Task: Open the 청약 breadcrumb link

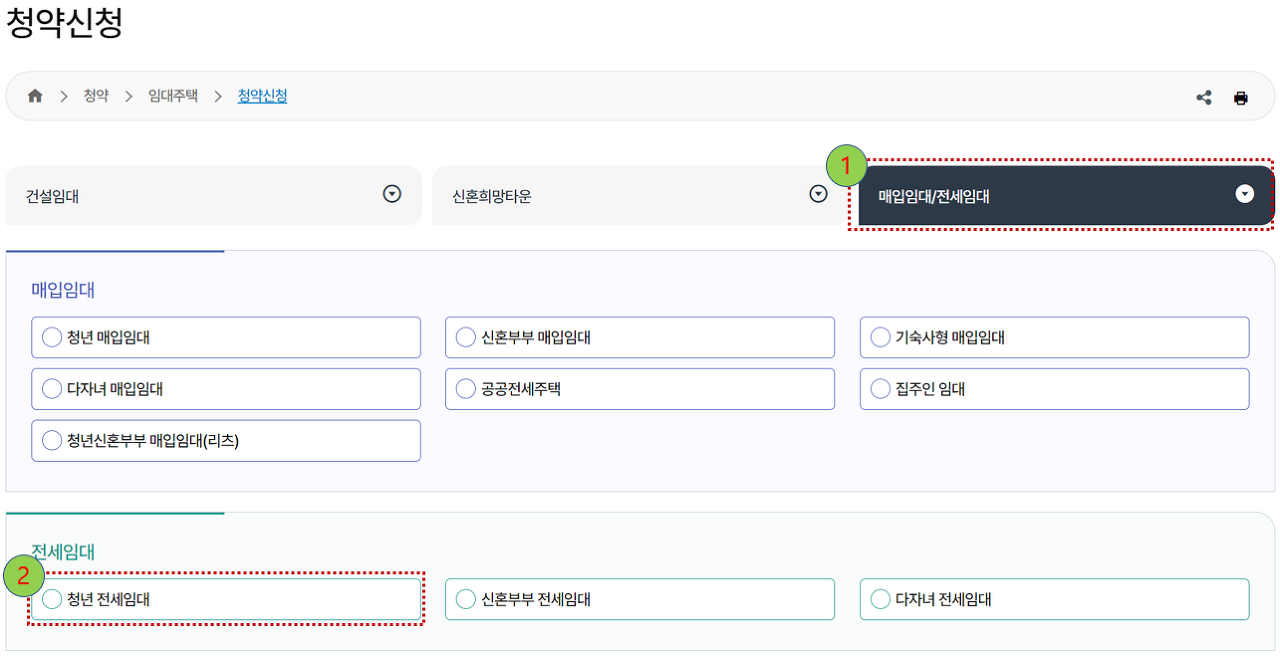Action: tap(95, 96)
